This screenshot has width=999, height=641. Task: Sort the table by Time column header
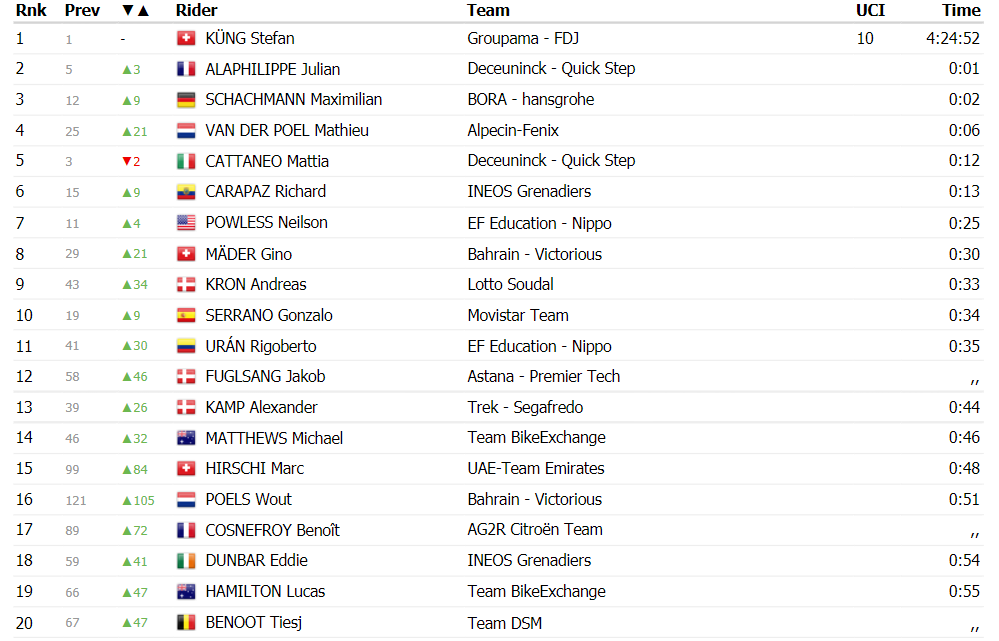[x=961, y=11]
